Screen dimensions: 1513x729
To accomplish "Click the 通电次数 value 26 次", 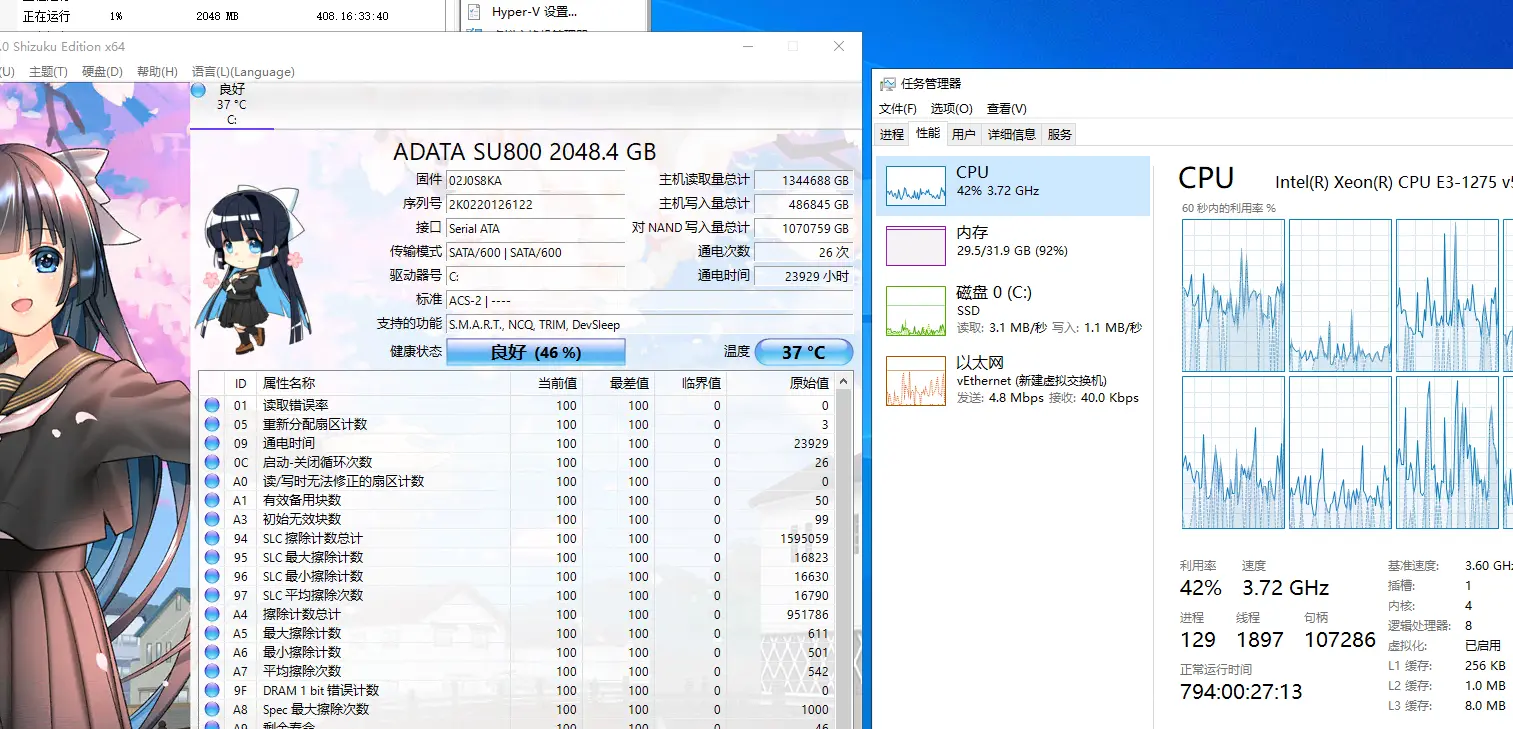I will (804, 252).
